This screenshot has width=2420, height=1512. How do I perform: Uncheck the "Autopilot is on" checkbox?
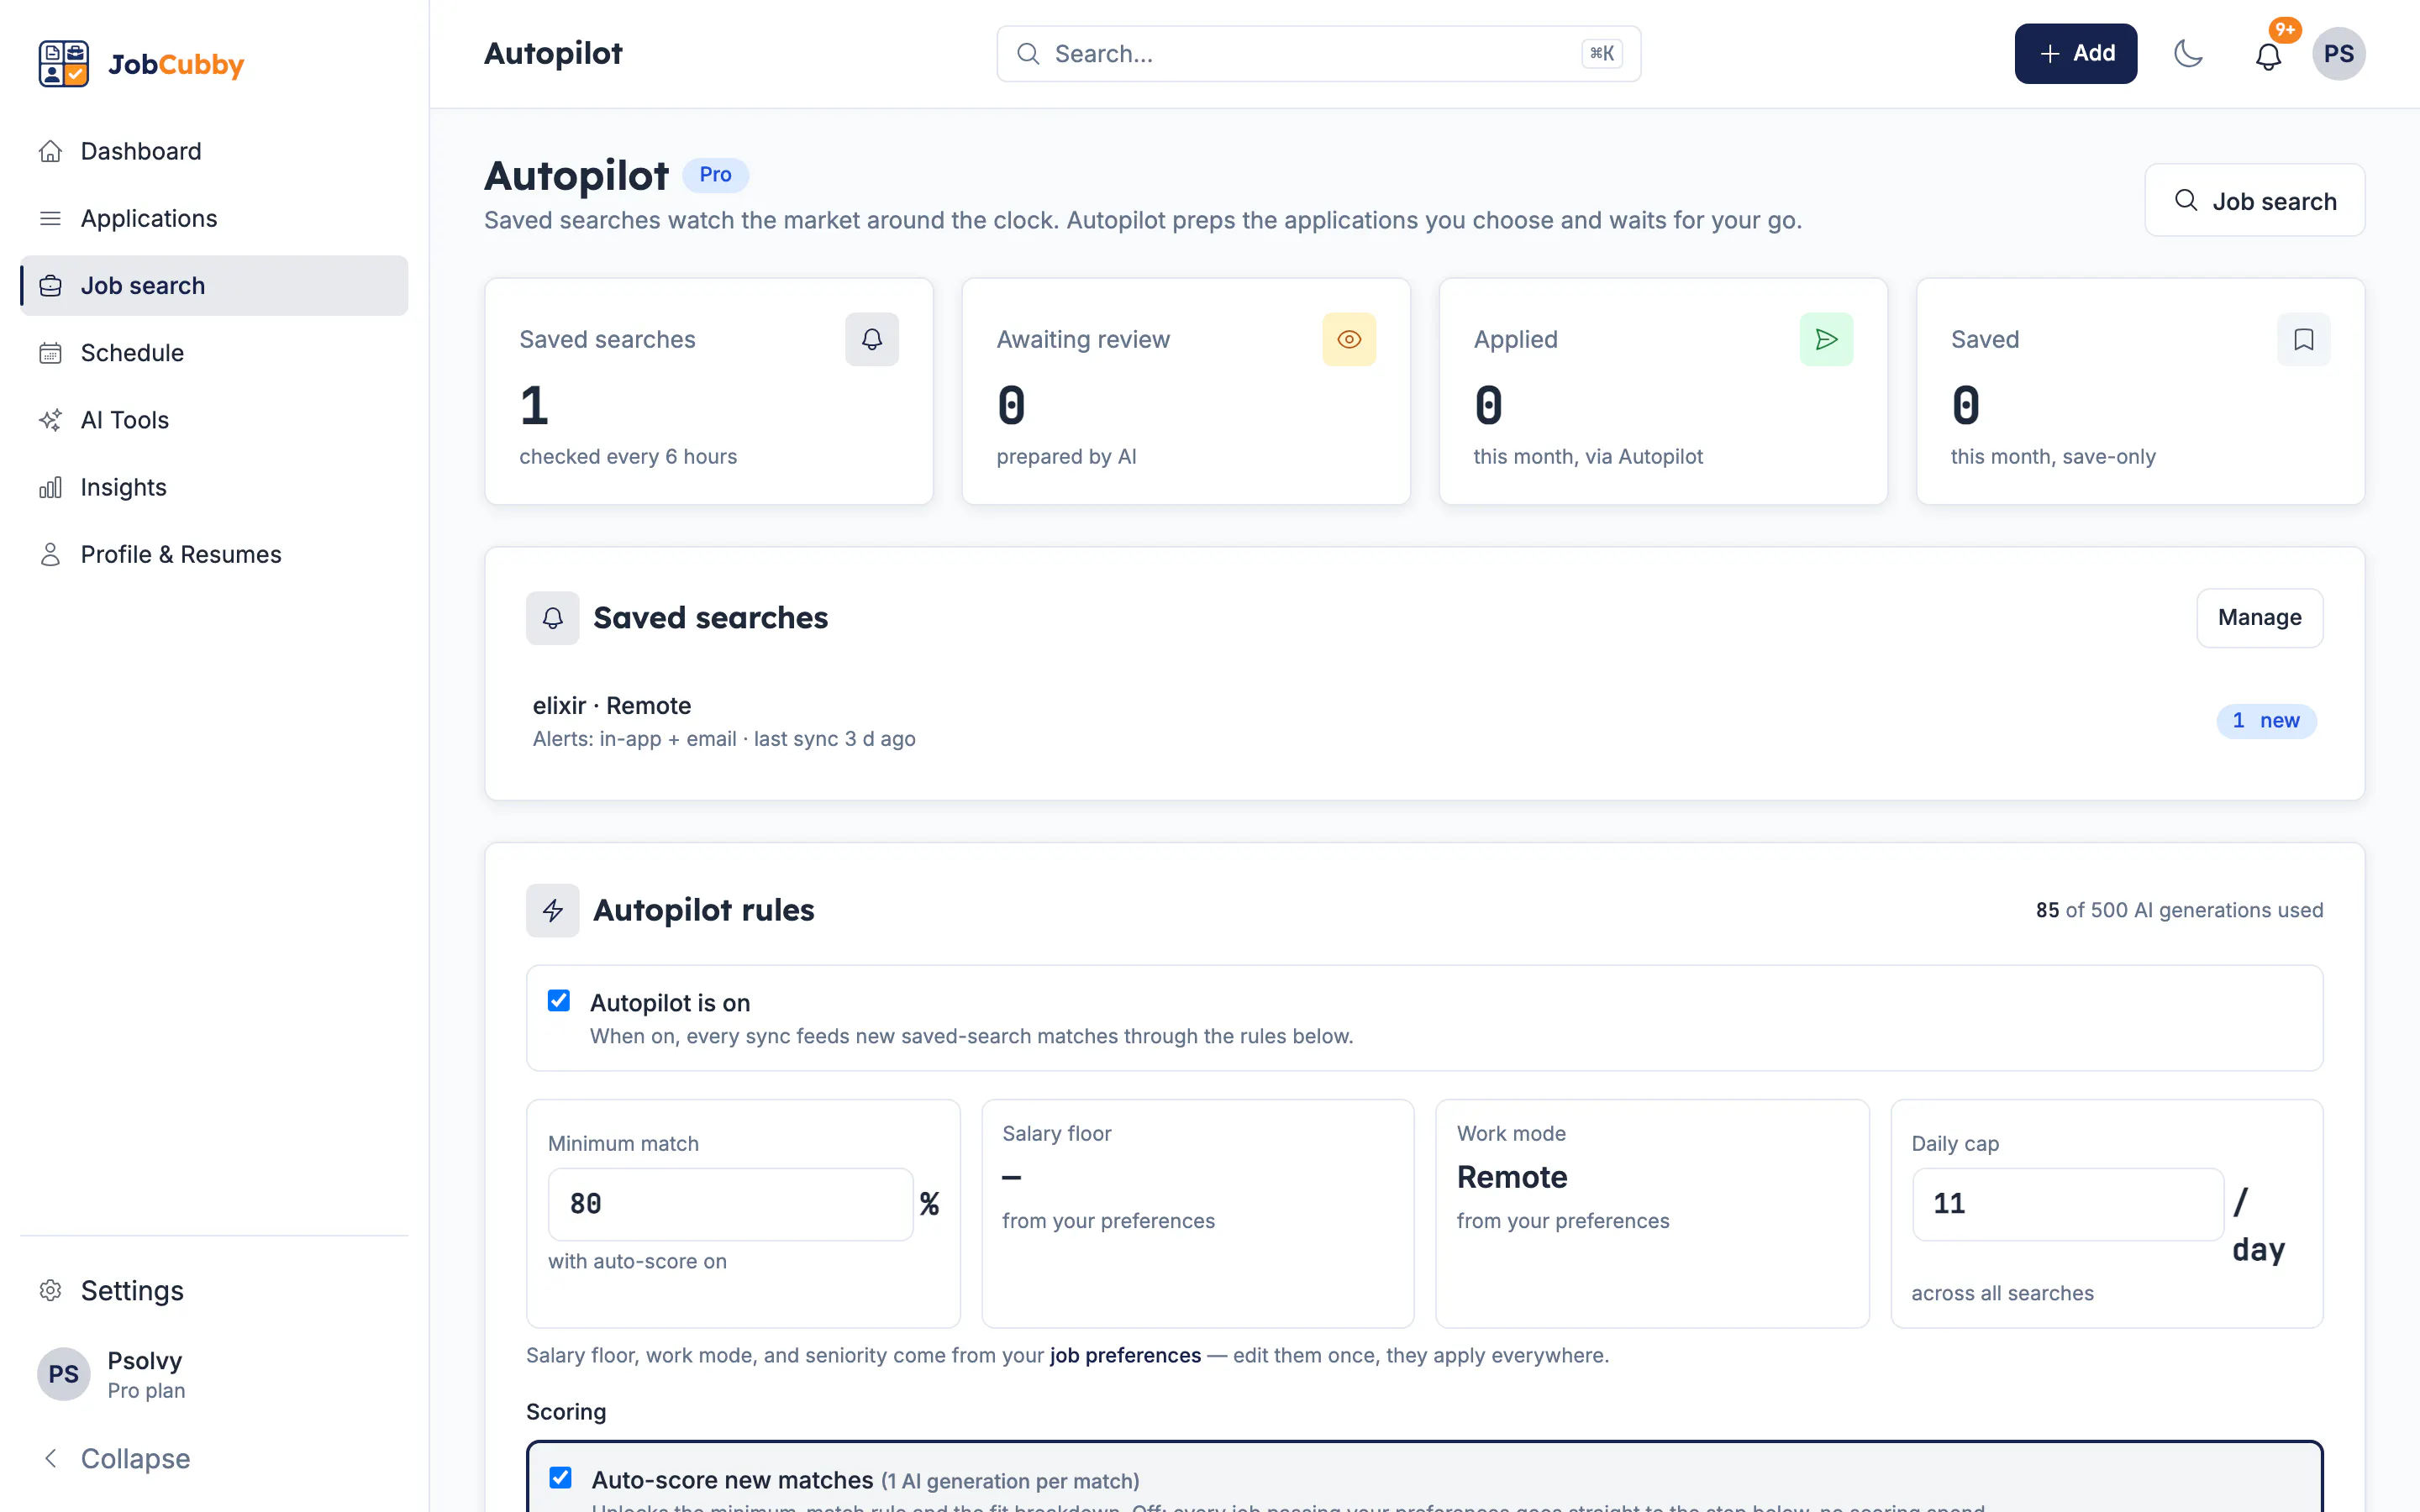559,1001
